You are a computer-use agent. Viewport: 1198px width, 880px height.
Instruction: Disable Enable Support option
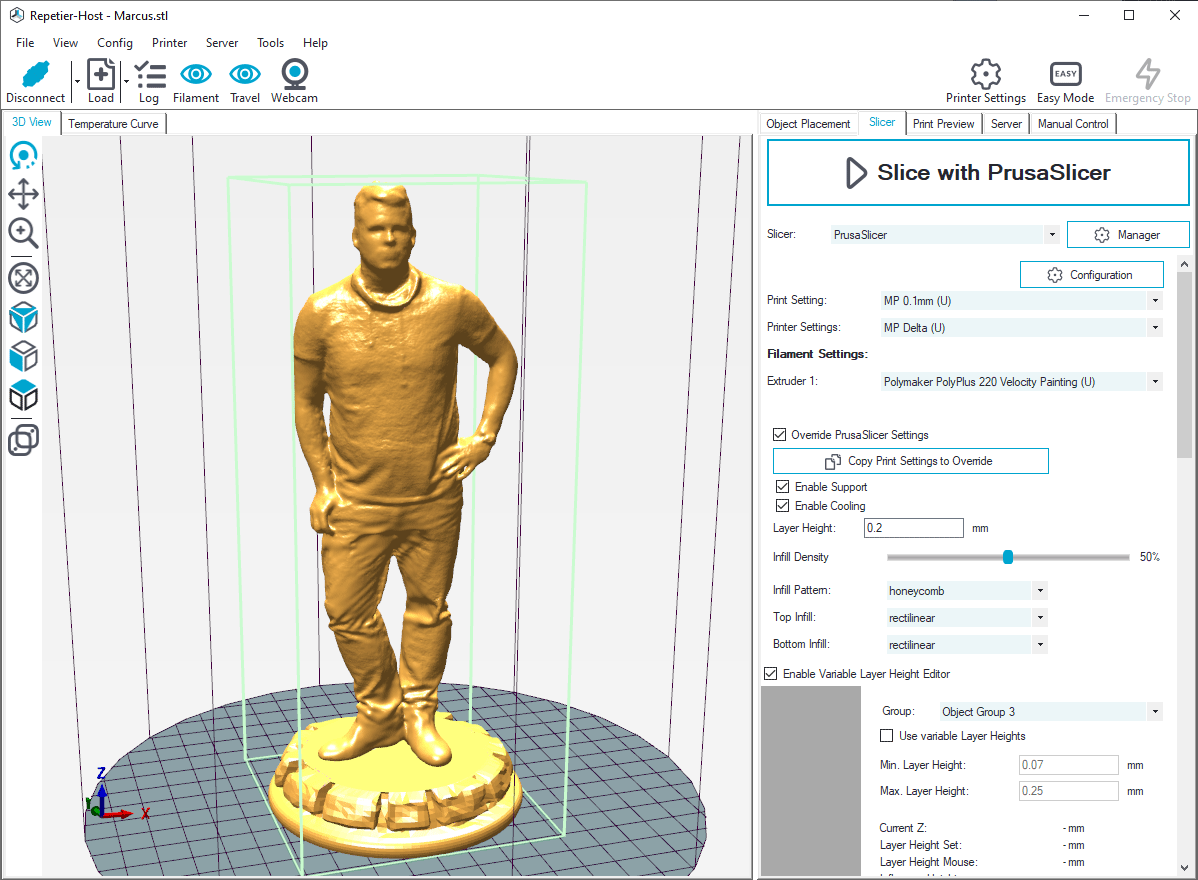click(781, 486)
